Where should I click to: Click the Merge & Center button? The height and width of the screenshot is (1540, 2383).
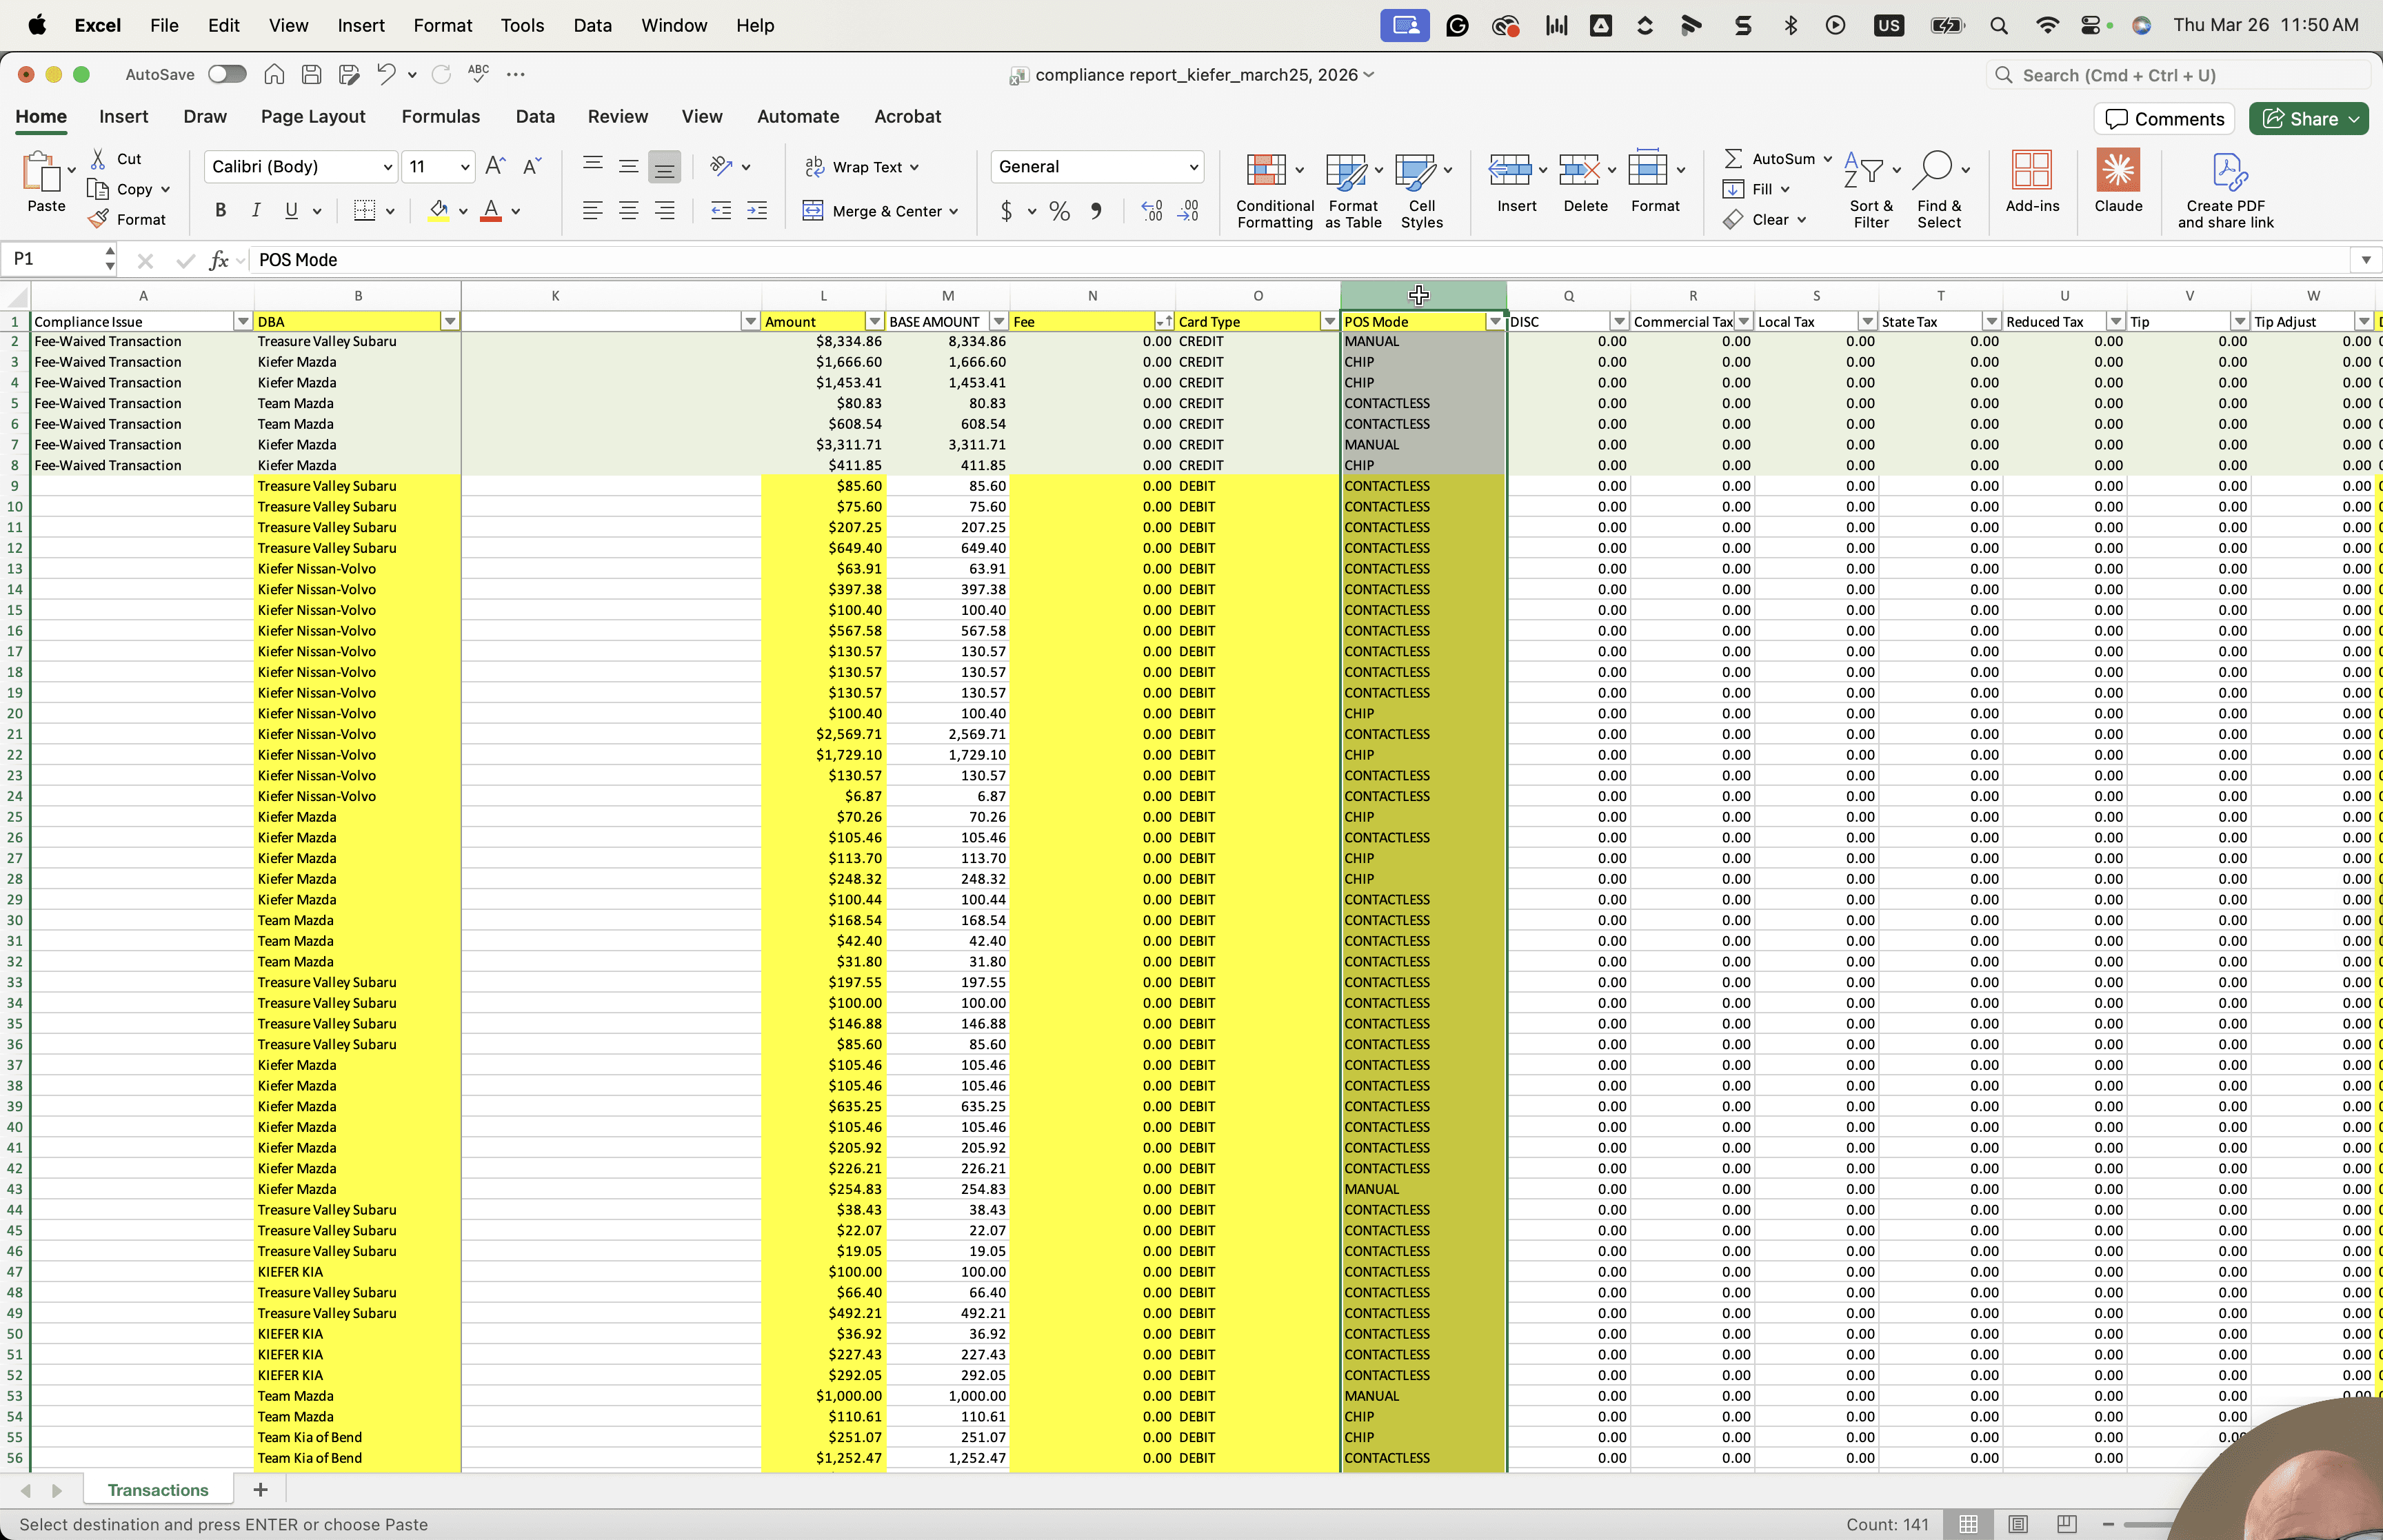pyautogui.click(x=880, y=211)
